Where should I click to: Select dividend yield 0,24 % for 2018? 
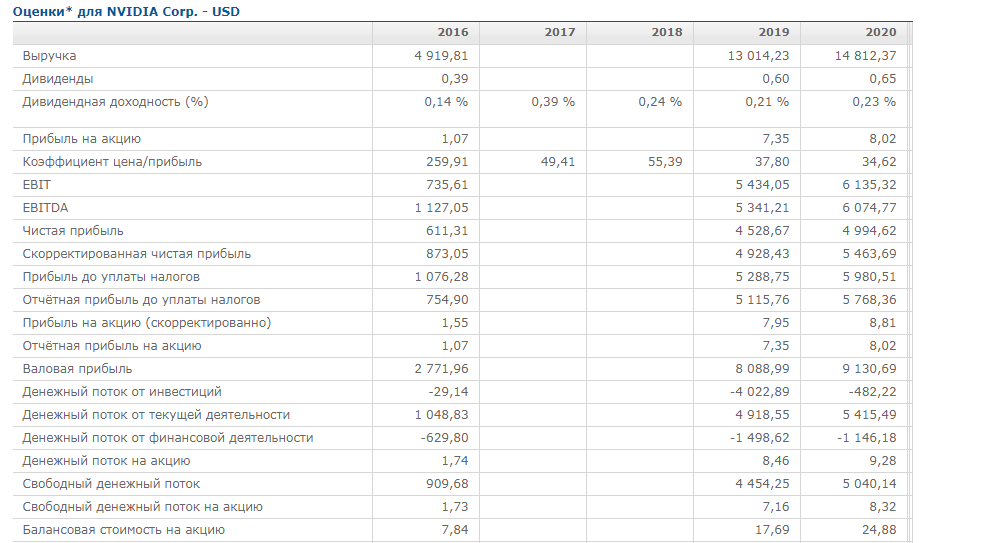point(660,101)
